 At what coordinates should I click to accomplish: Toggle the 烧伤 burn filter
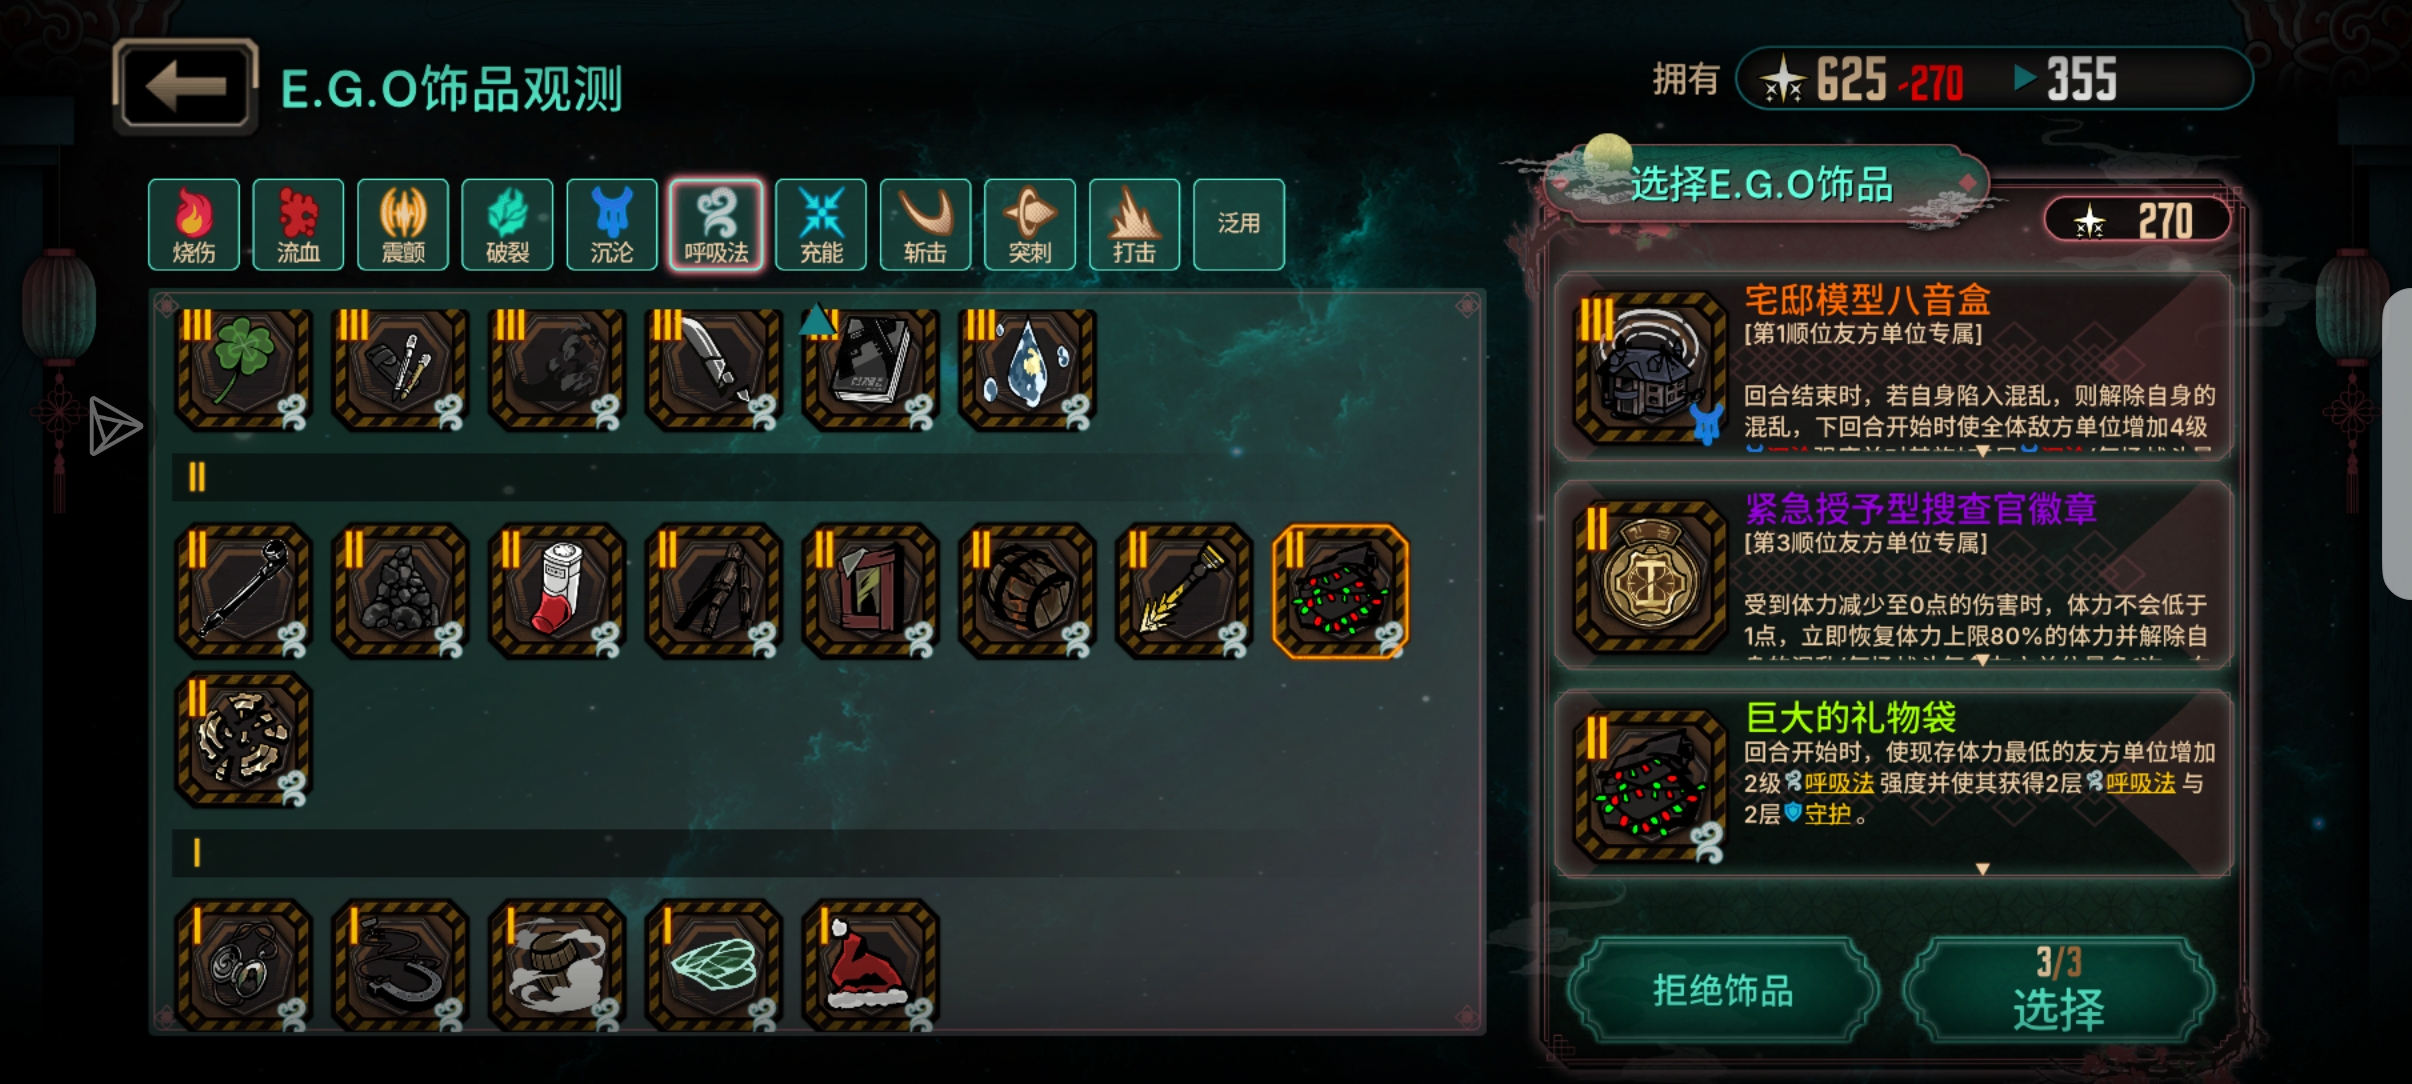(x=194, y=224)
